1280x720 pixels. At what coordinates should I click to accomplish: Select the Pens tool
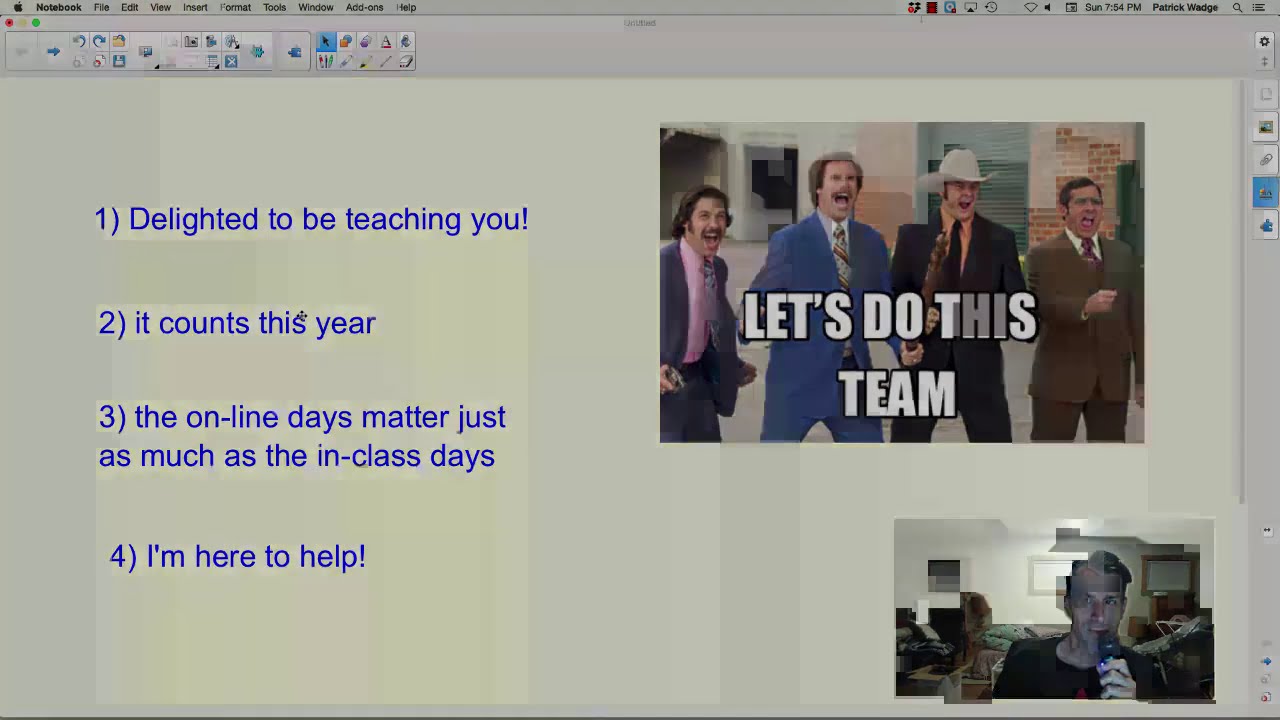[x=325, y=61]
